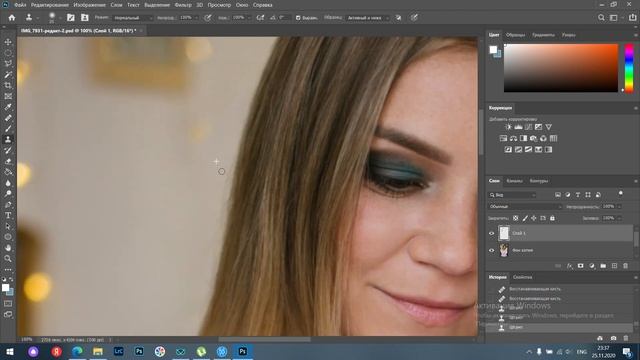Add a Photo Filter adjustment
The image size is (640, 360).
[x=533, y=138]
